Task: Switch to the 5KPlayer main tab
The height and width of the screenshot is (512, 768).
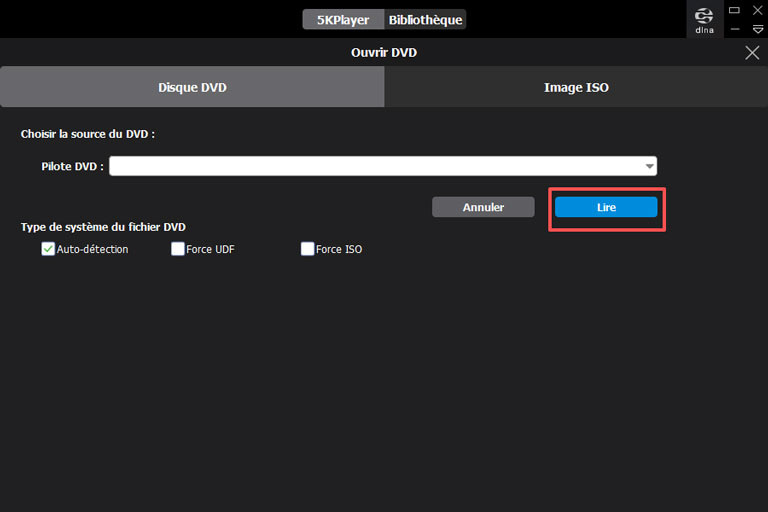Action: click(343, 19)
